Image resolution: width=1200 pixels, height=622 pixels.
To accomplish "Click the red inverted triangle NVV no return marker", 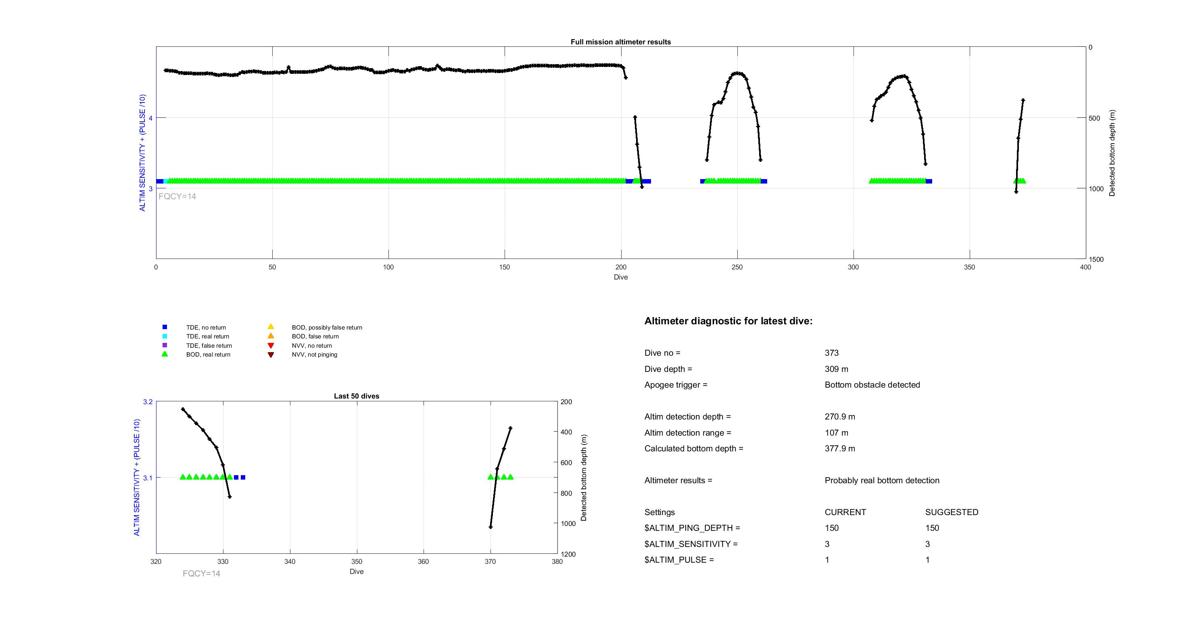I will click(270, 345).
